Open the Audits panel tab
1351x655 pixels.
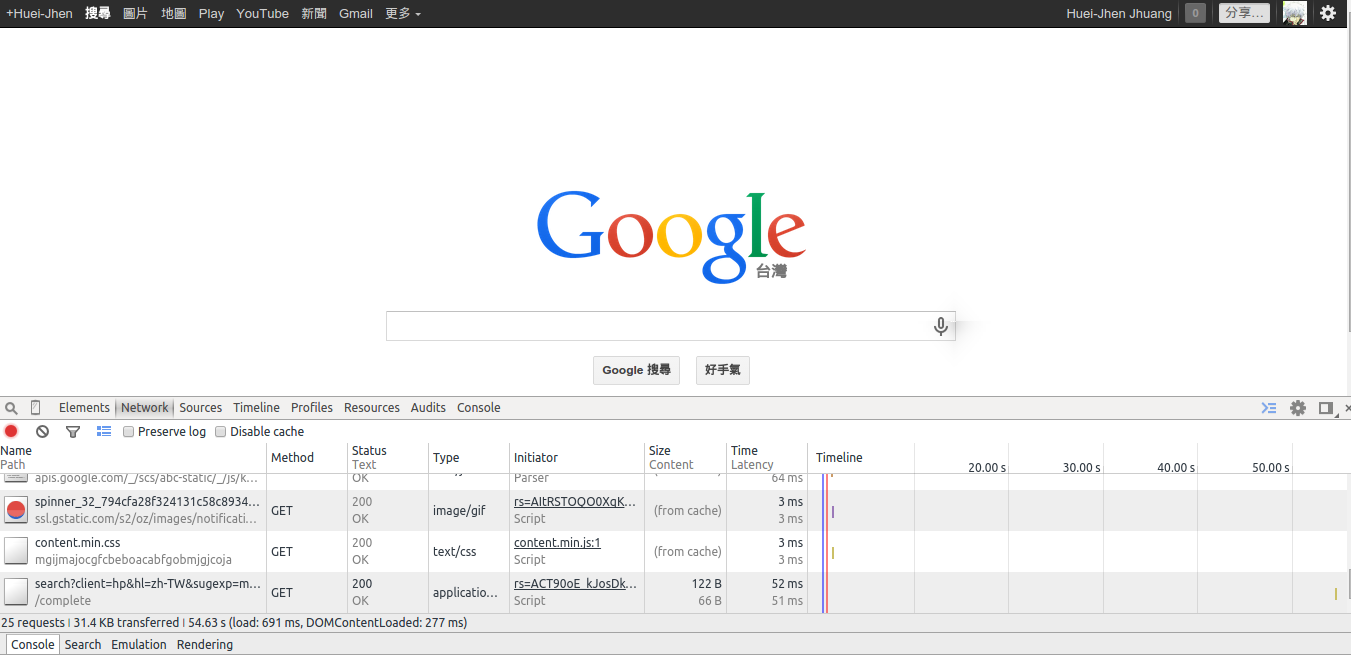(428, 408)
